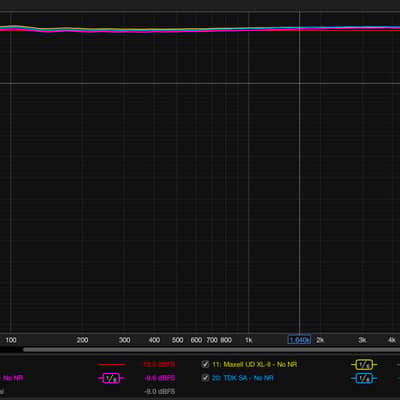Viewport: 400px width, 400px height.
Task: Click the 1k frequency axis label
Action: click(x=248, y=340)
